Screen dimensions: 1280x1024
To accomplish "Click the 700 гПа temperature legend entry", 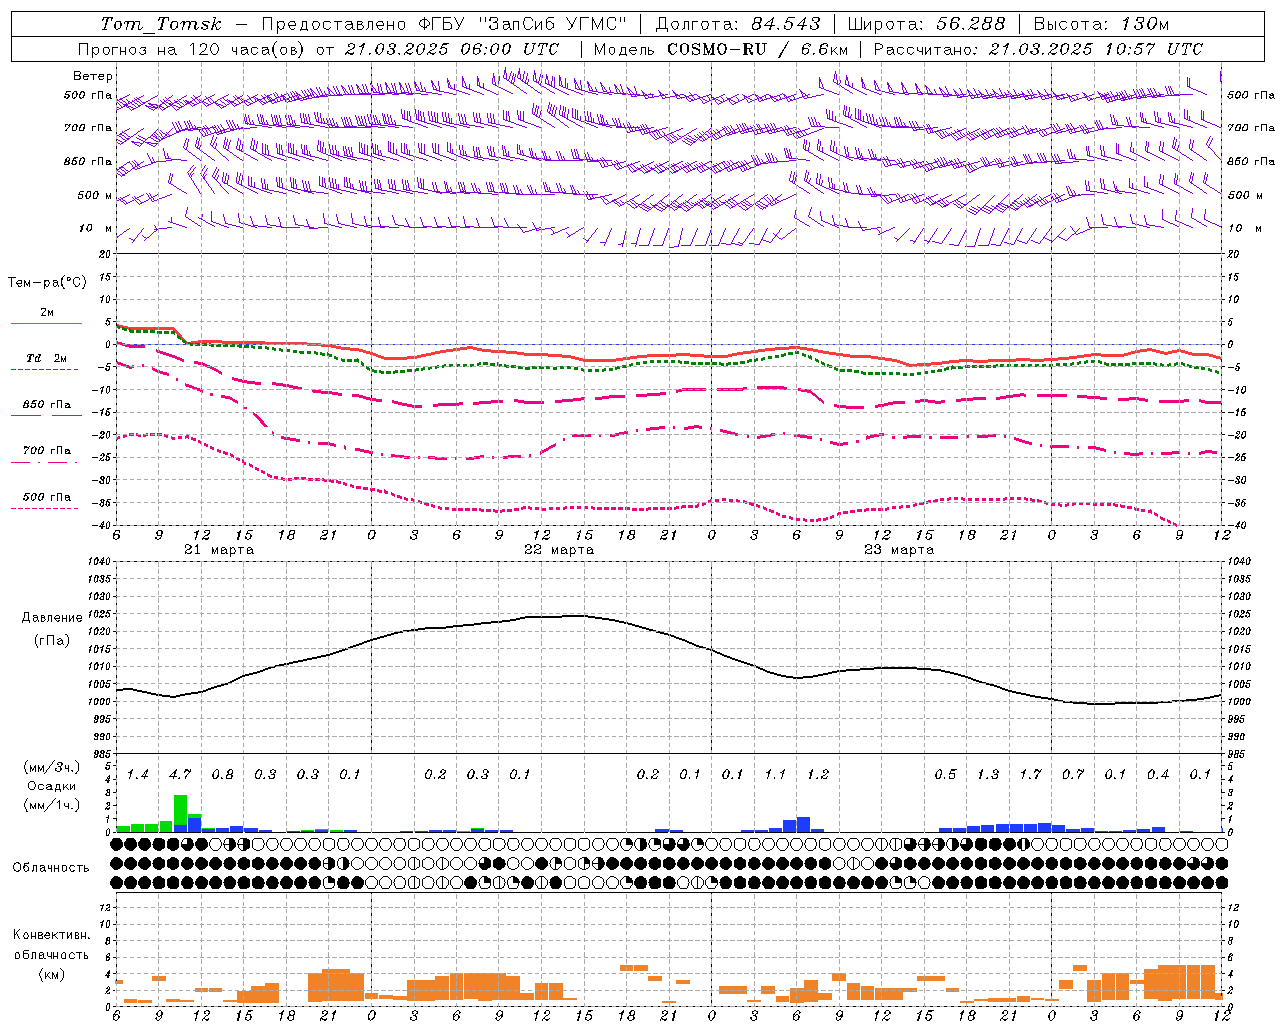I will click(47, 450).
